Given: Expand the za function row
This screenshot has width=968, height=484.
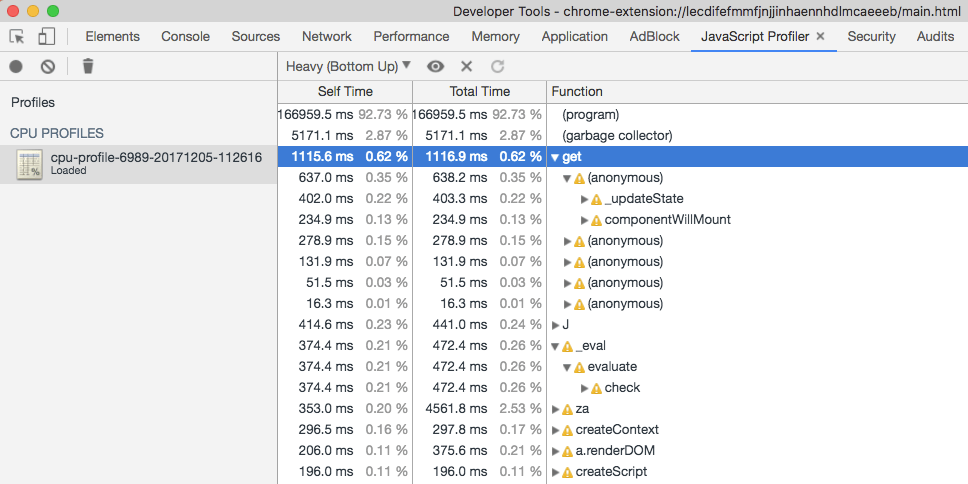Looking at the screenshot, I should [x=555, y=409].
